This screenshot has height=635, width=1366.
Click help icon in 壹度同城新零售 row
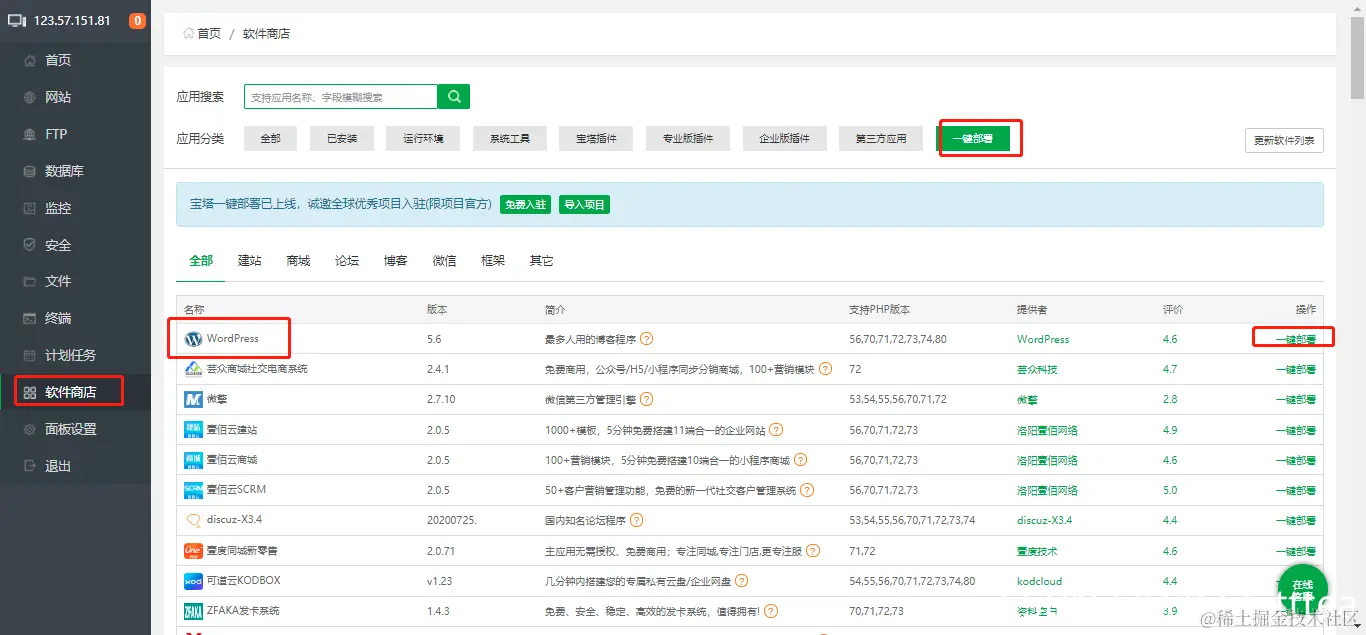click(813, 551)
